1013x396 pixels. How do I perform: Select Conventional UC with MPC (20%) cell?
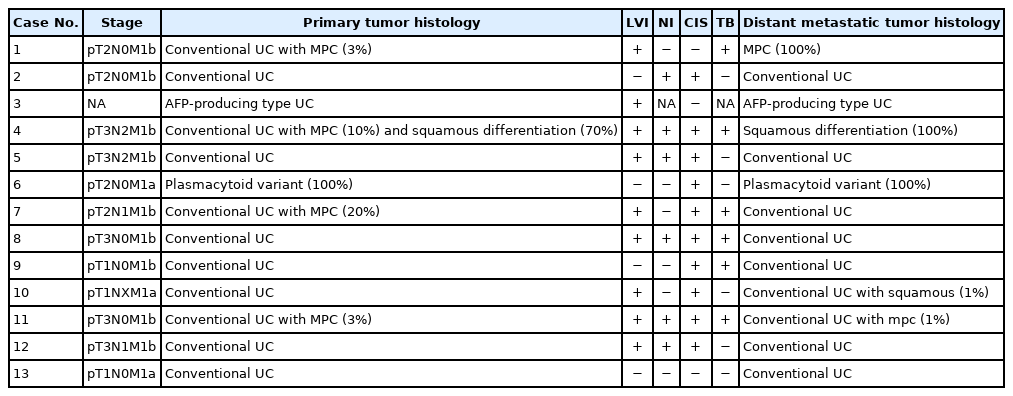pyautogui.click(x=392, y=212)
